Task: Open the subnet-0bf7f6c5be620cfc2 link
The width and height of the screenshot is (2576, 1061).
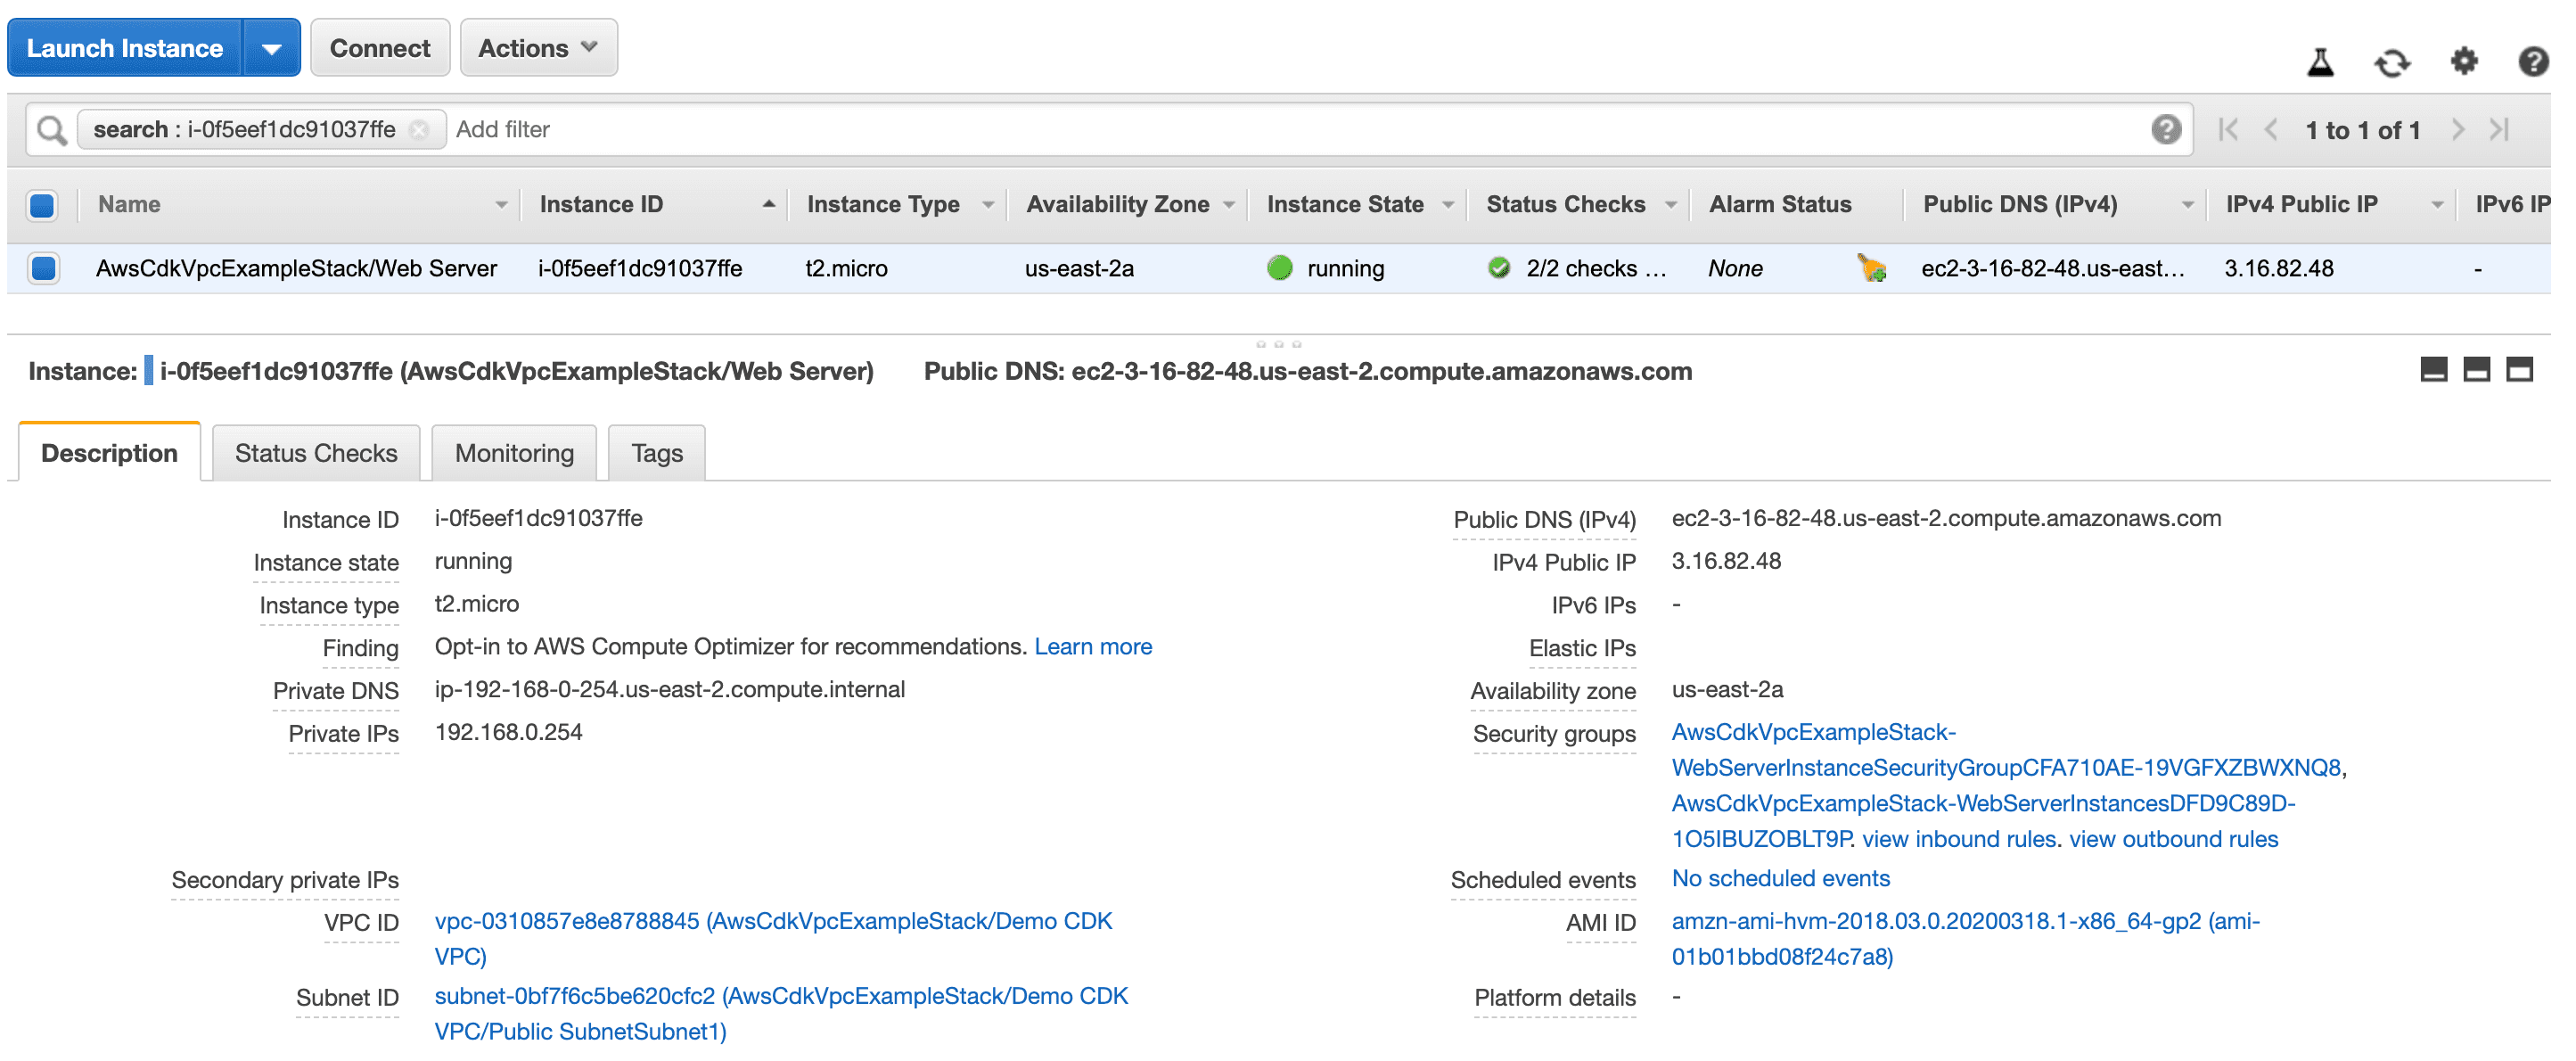Action: click(781, 1014)
